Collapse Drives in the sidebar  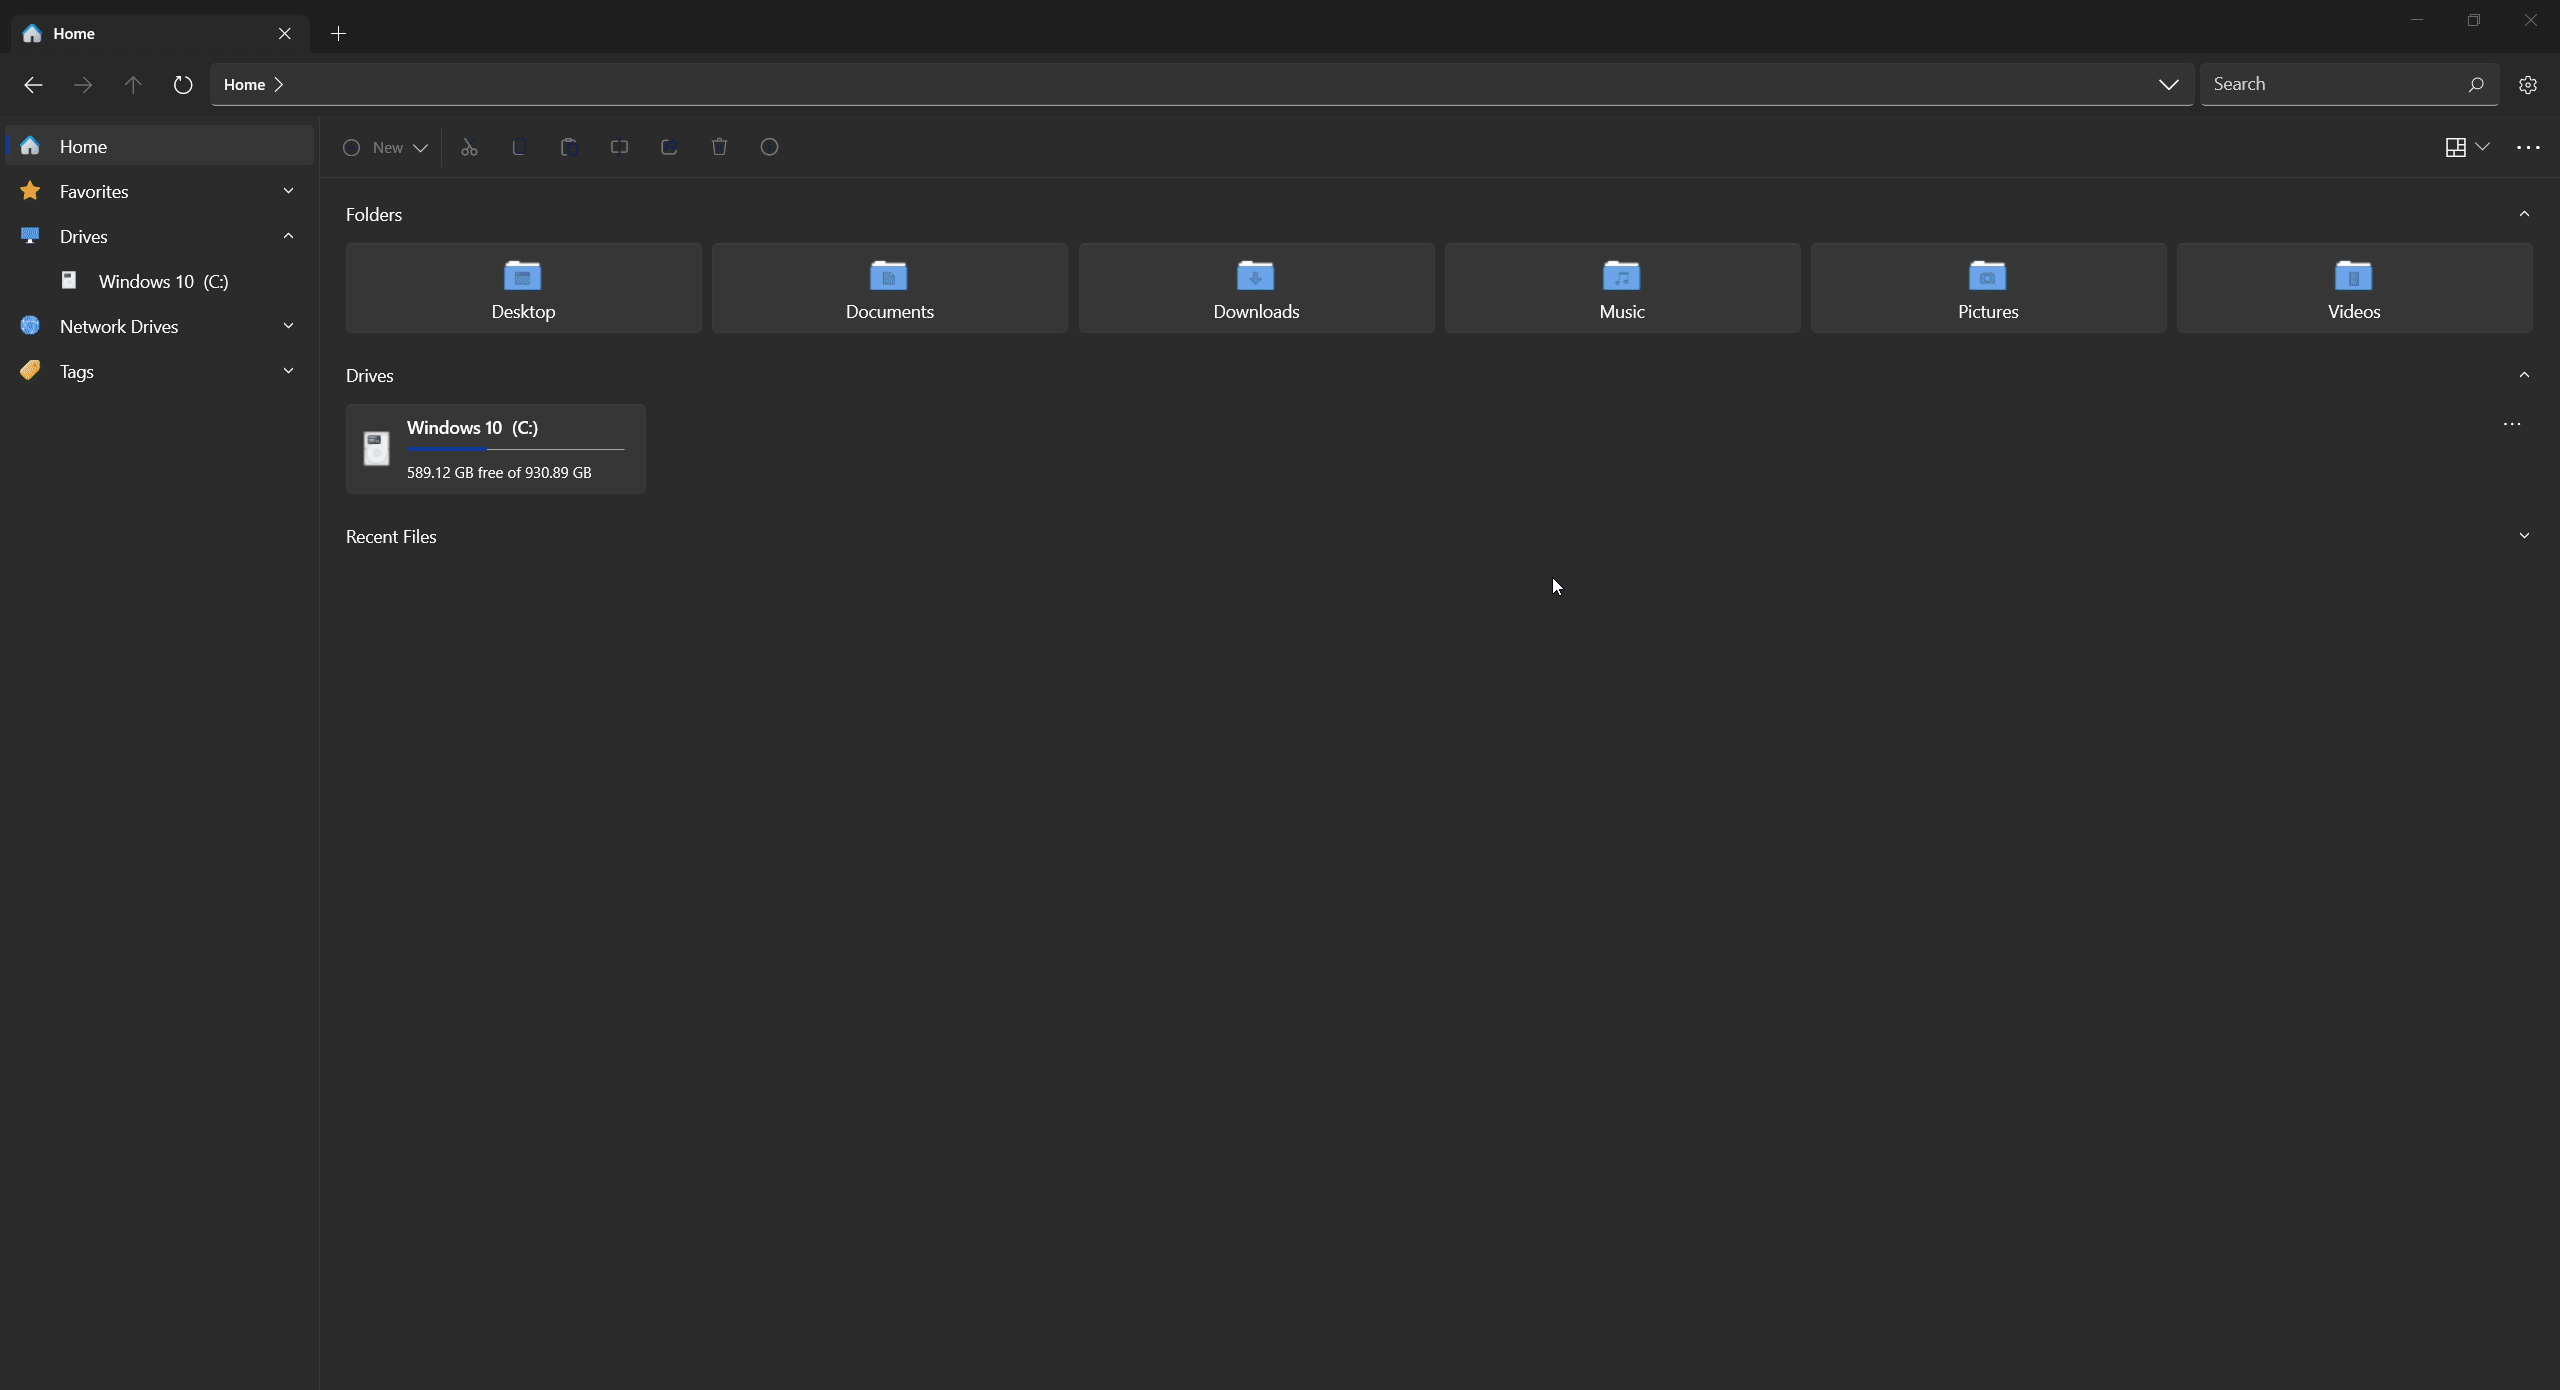coord(288,236)
